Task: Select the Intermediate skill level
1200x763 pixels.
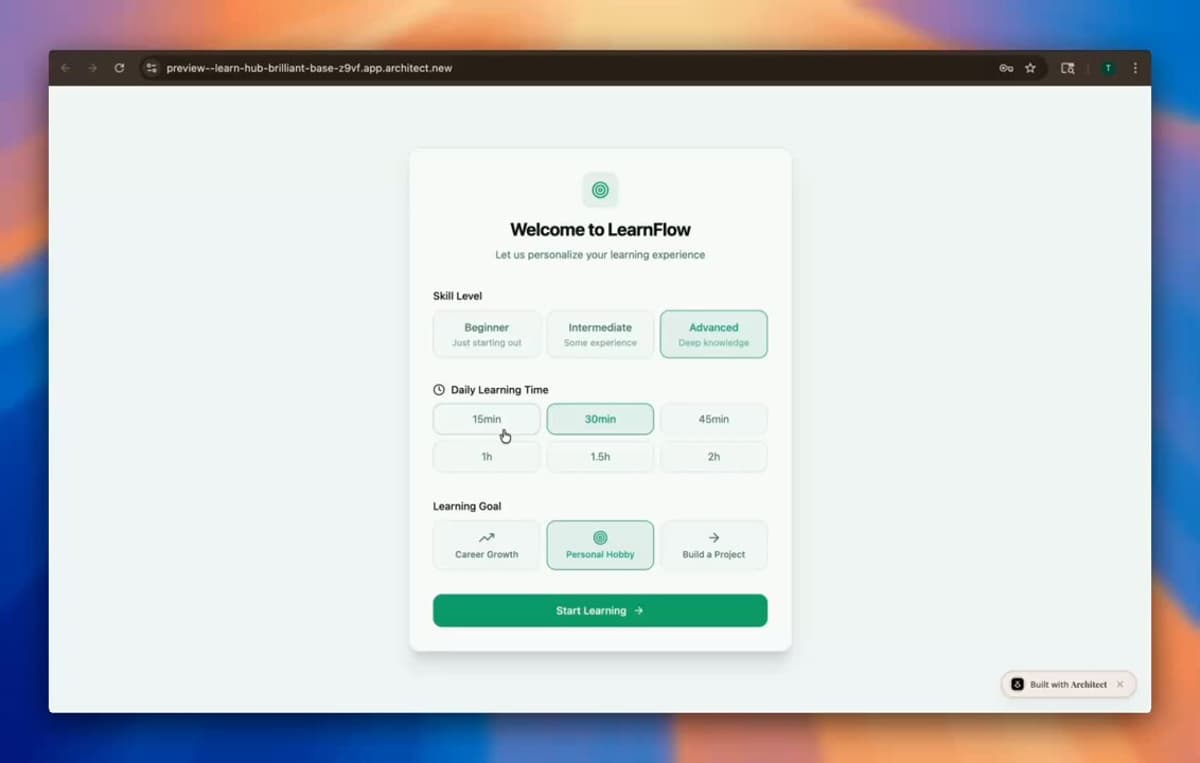Action: (600, 334)
